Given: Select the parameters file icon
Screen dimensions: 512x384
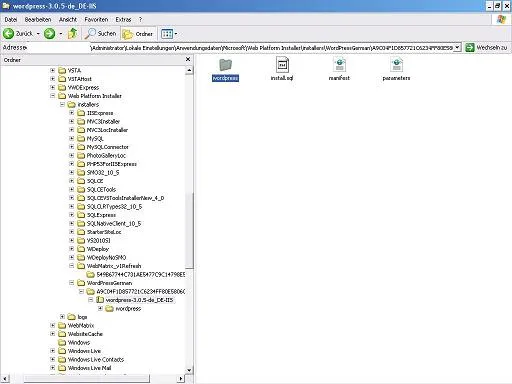Looking at the screenshot, I should click(x=396, y=65).
